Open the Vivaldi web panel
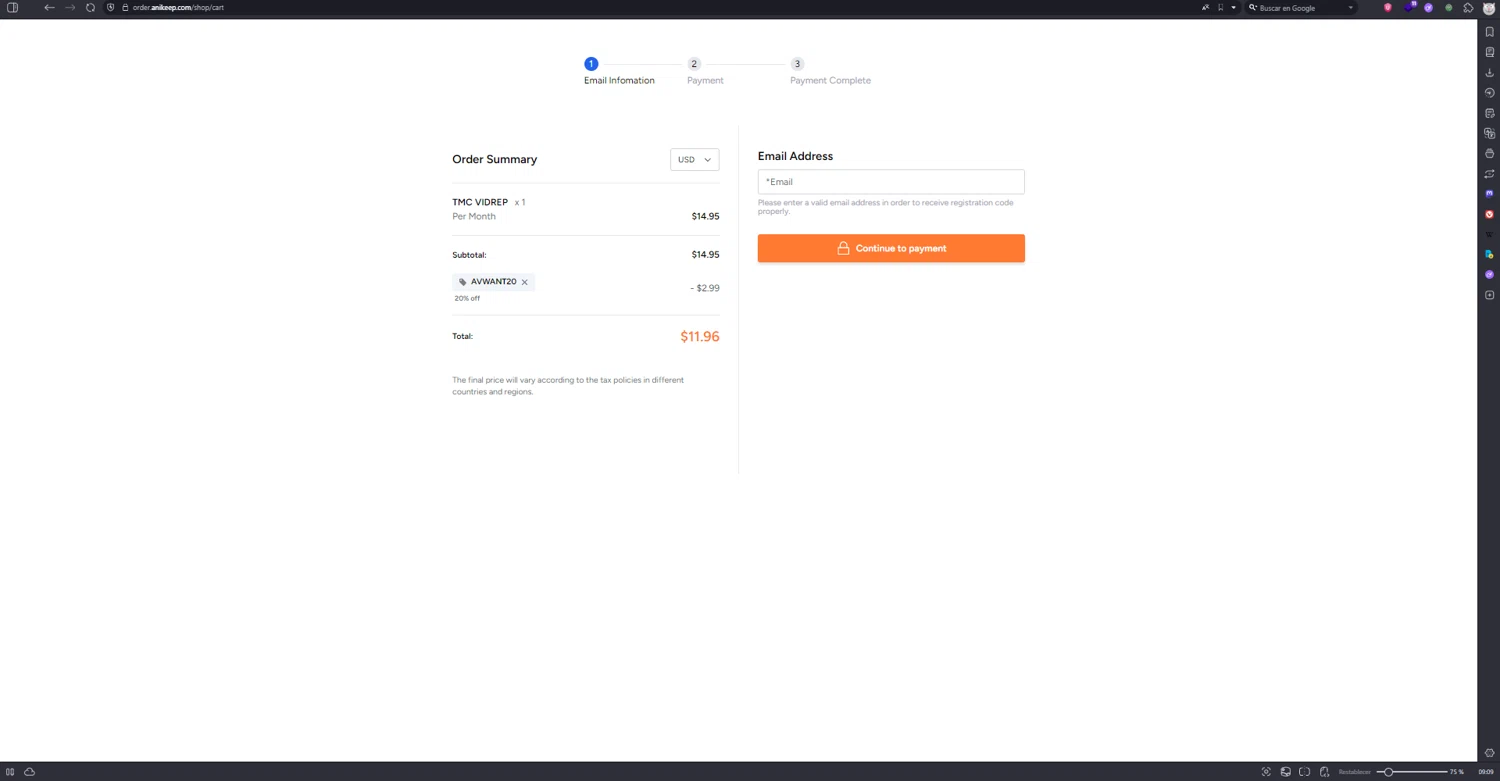 point(1489,214)
